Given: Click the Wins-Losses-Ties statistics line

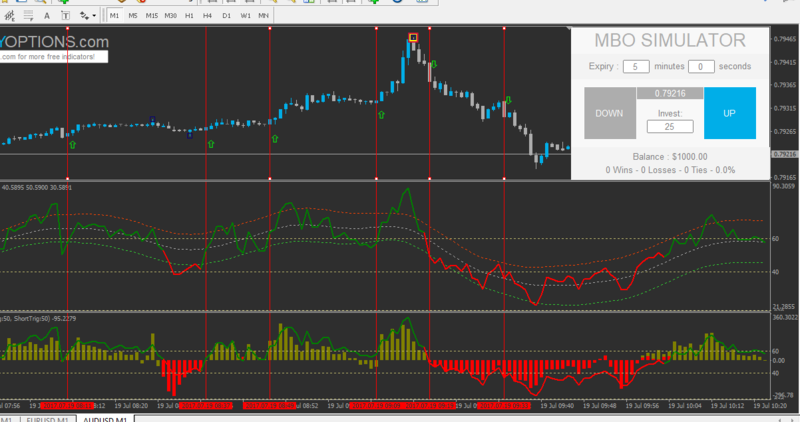Looking at the screenshot, I should click(x=670, y=170).
